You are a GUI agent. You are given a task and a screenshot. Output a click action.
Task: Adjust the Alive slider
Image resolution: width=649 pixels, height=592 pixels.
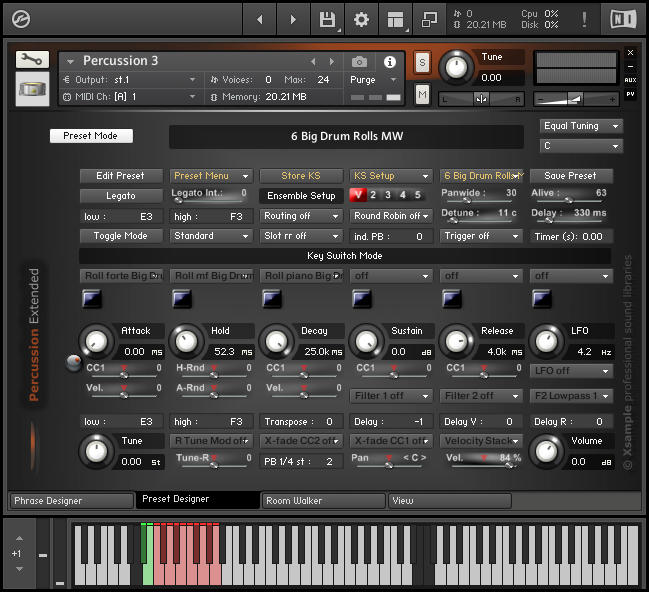coord(569,200)
